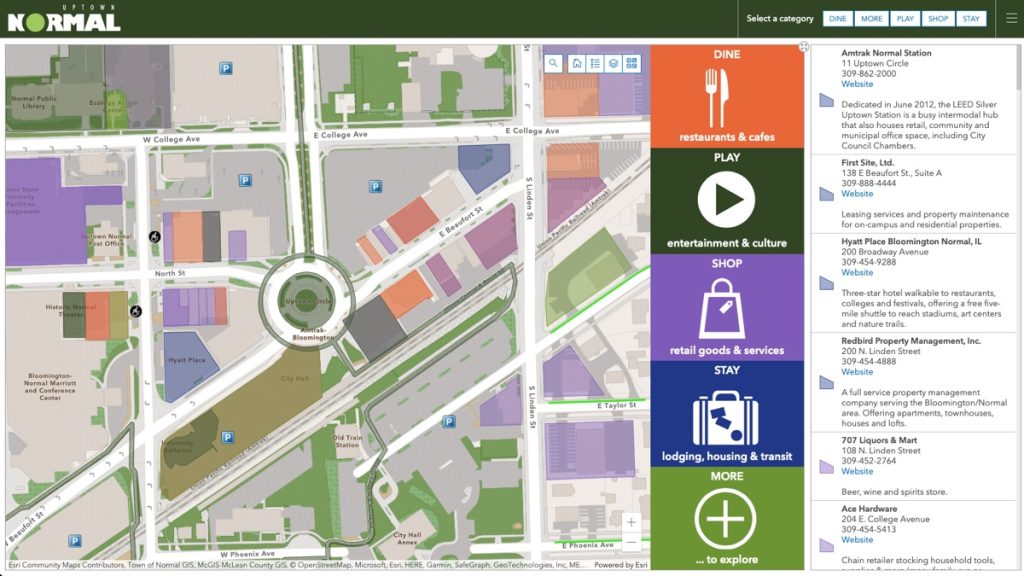Click the 707 Liquors & Mart title

(879, 440)
